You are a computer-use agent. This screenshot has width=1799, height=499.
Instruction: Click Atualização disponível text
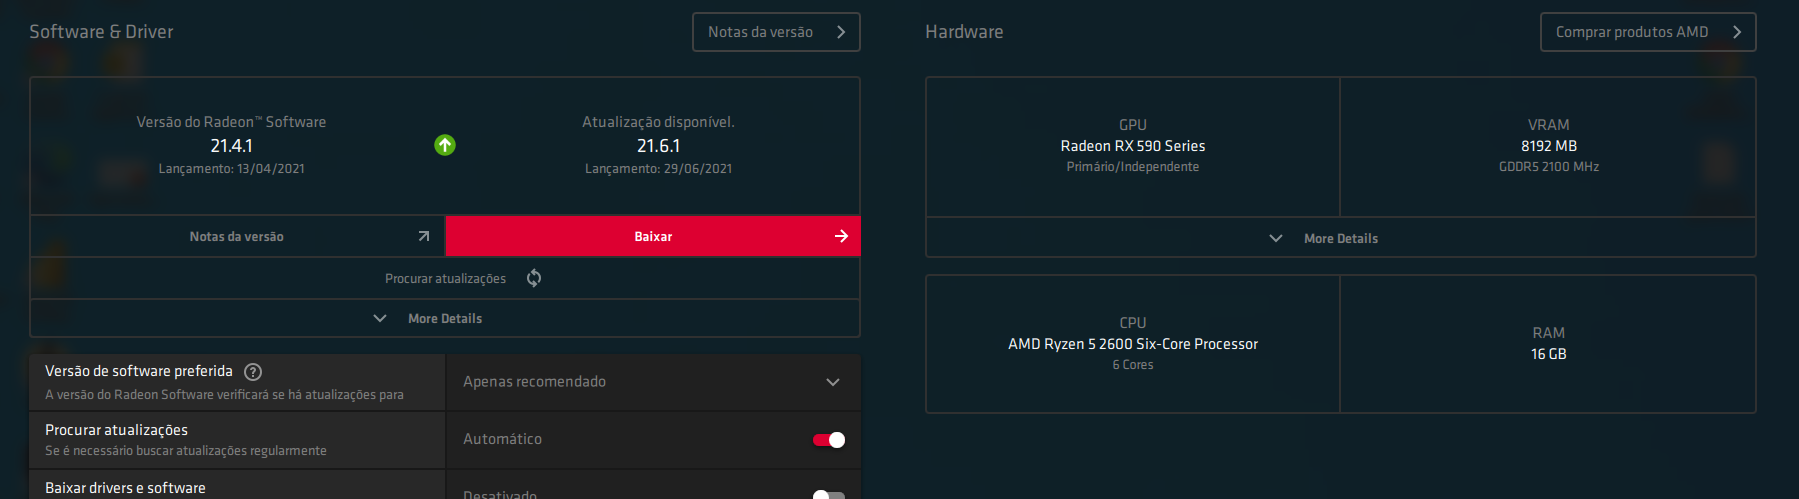(x=658, y=122)
